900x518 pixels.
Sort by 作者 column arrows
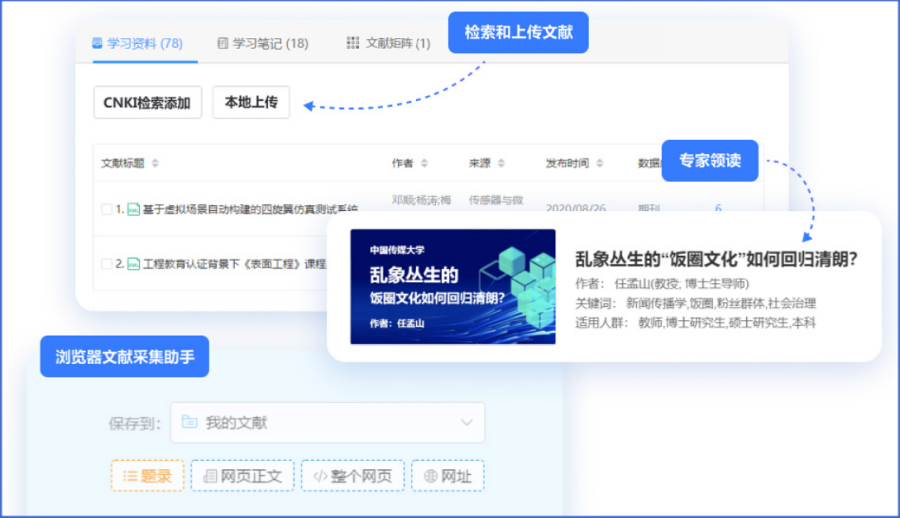(x=424, y=164)
